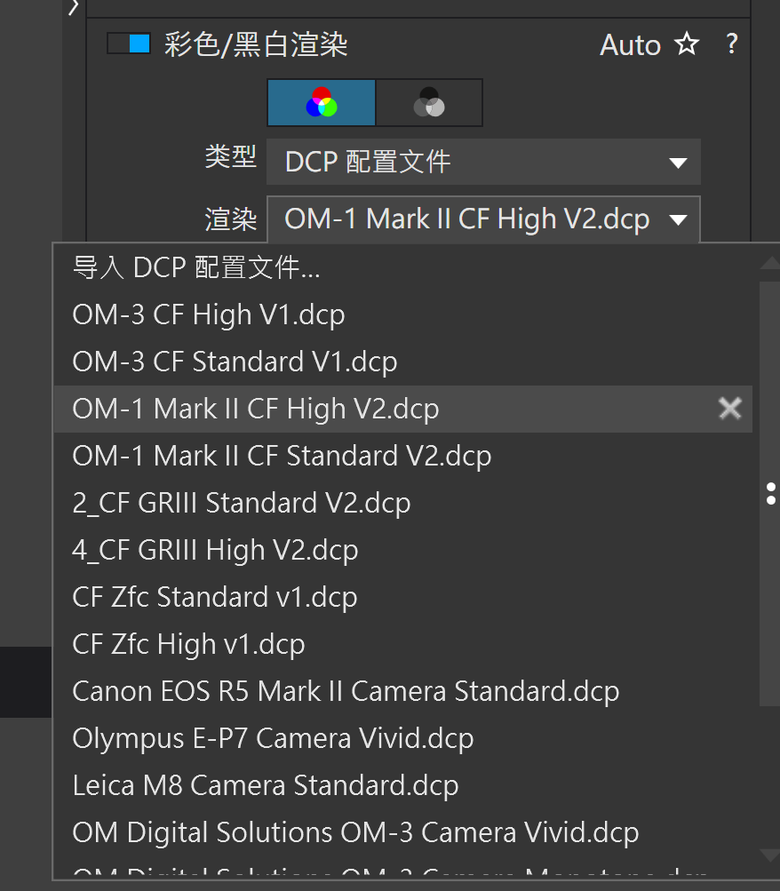Select the color rendering RGB icon
The width and height of the screenshot is (780, 891).
click(x=322, y=102)
